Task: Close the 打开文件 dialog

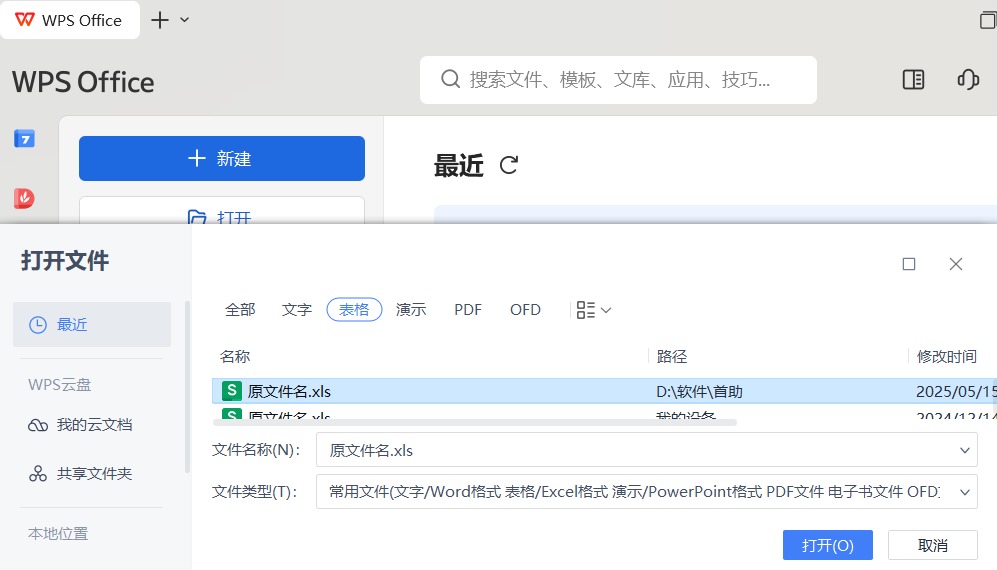Action: coord(956,264)
